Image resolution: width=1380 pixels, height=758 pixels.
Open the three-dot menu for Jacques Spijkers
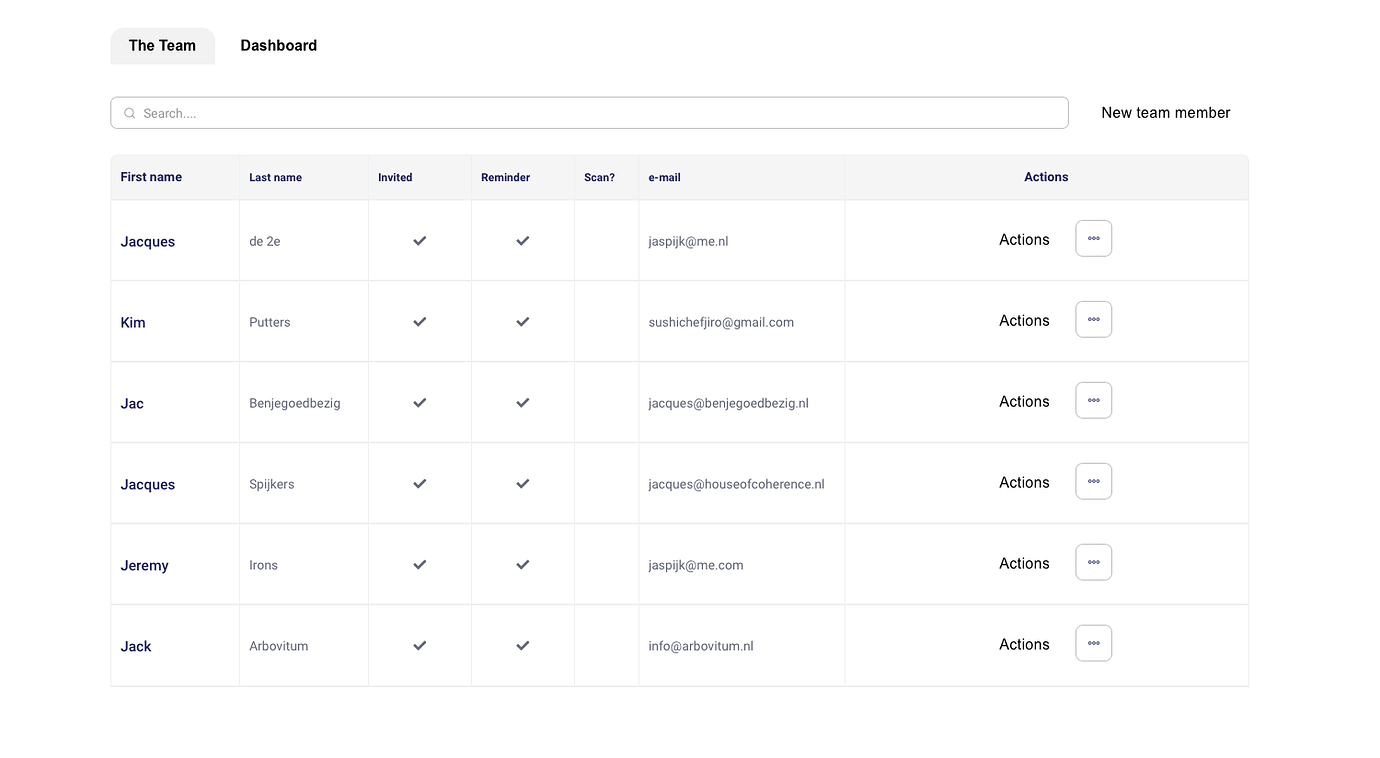[1093, 482]
